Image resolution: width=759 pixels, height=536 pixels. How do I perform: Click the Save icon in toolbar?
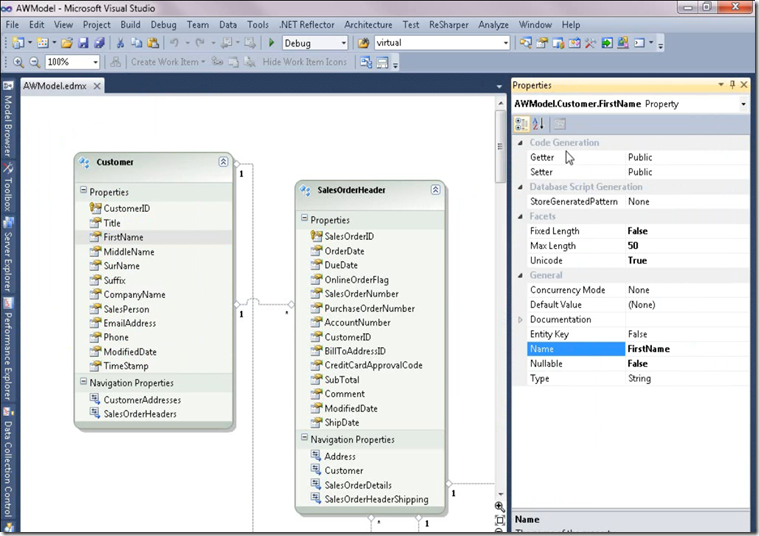tap(83, 43)
